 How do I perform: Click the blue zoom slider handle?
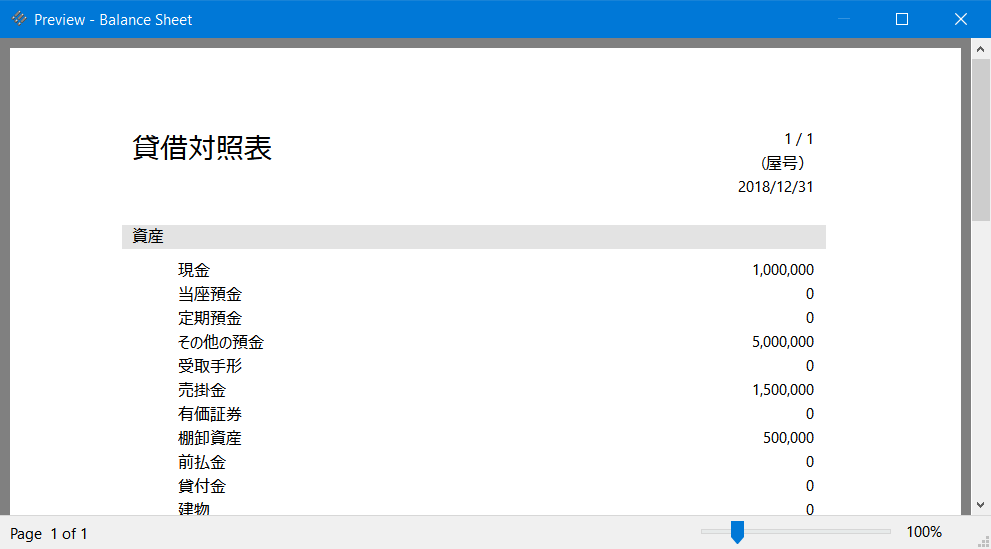pyautogui.click(x=737, y=532)
